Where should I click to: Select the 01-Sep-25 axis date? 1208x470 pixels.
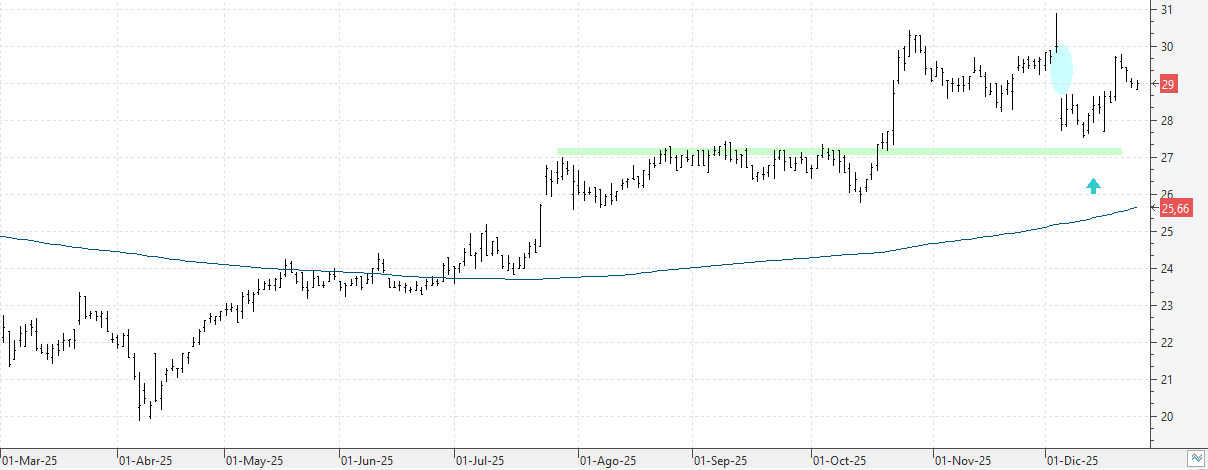tap(721, 461)
